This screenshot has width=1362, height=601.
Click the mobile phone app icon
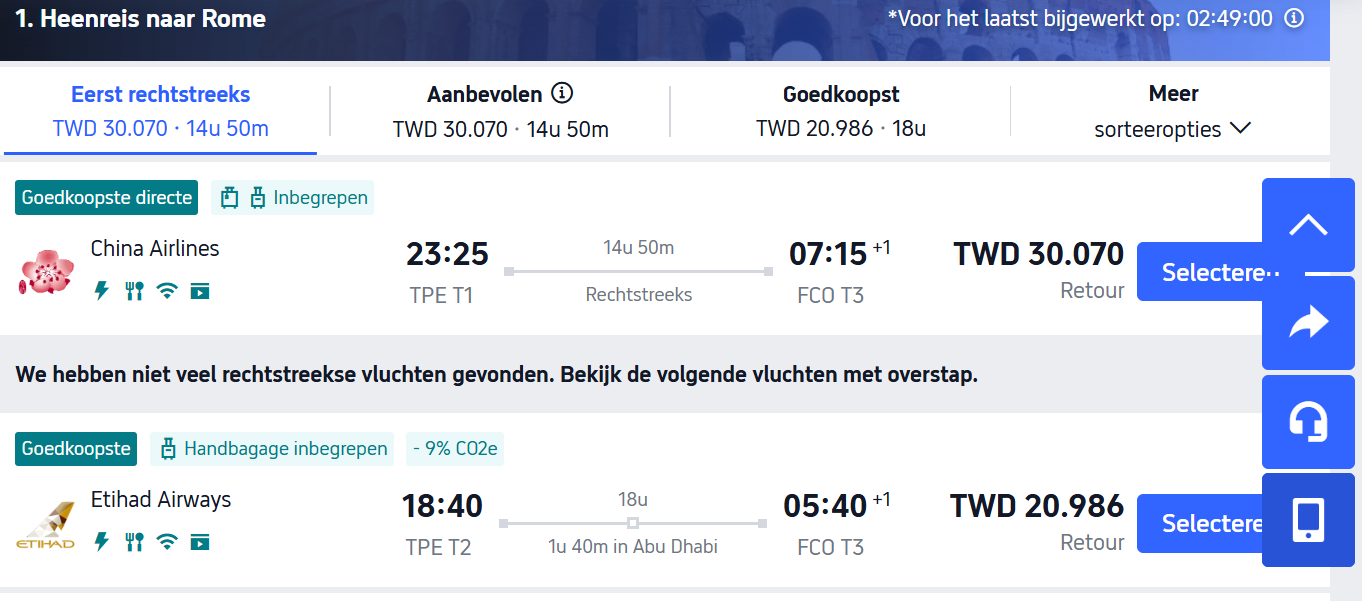[x=1308, y=520]
